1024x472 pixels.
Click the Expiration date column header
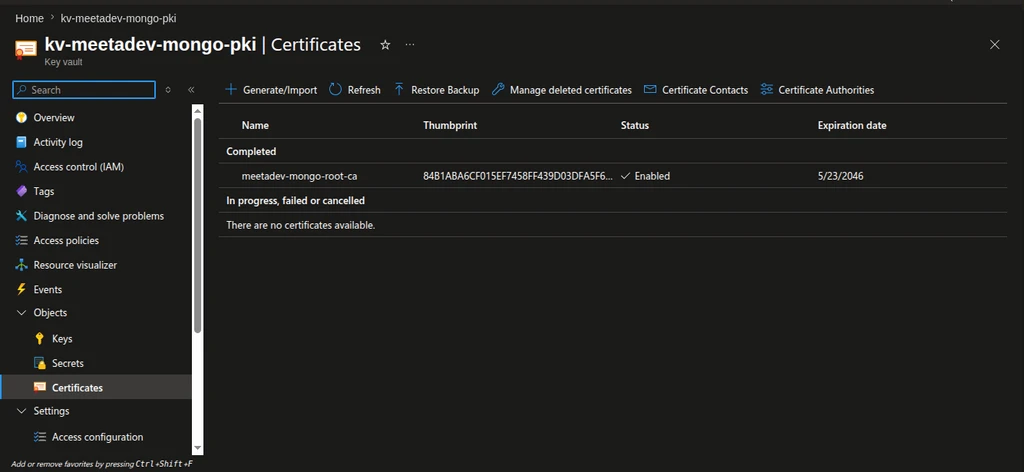[x=852, y=125]
